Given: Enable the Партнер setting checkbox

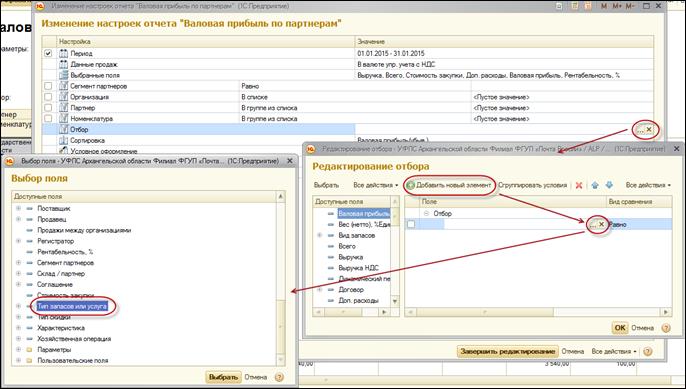Looking at the screenshot, I should (48, 108).
